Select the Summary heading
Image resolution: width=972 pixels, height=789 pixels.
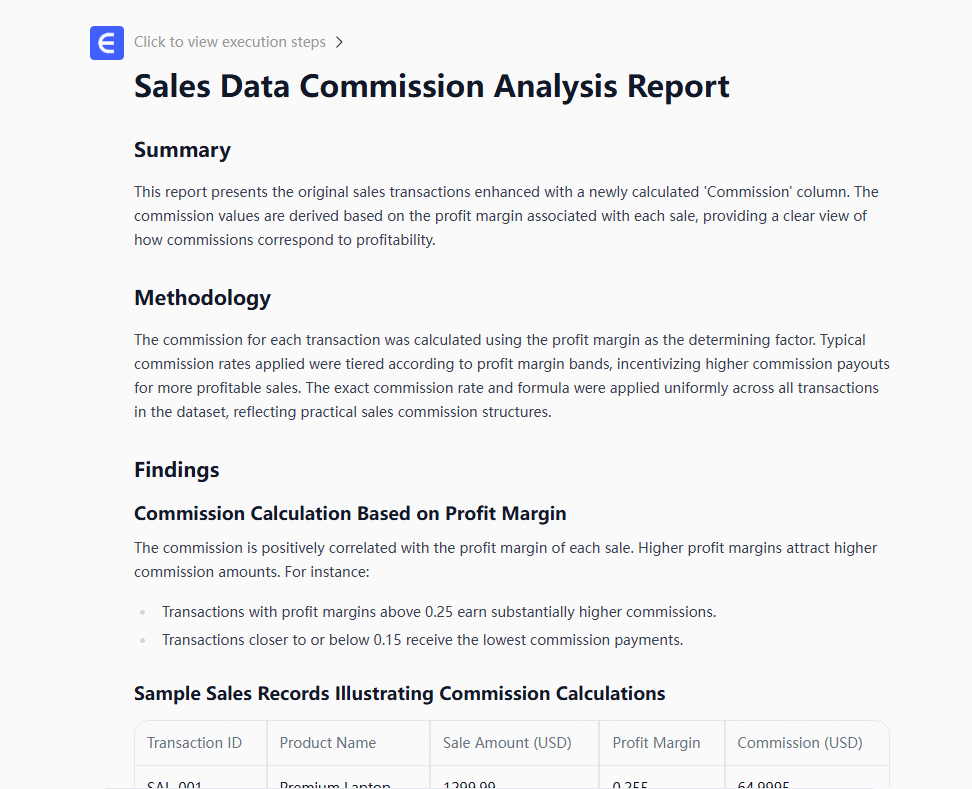pyautogui.click(x=182, y=150)
